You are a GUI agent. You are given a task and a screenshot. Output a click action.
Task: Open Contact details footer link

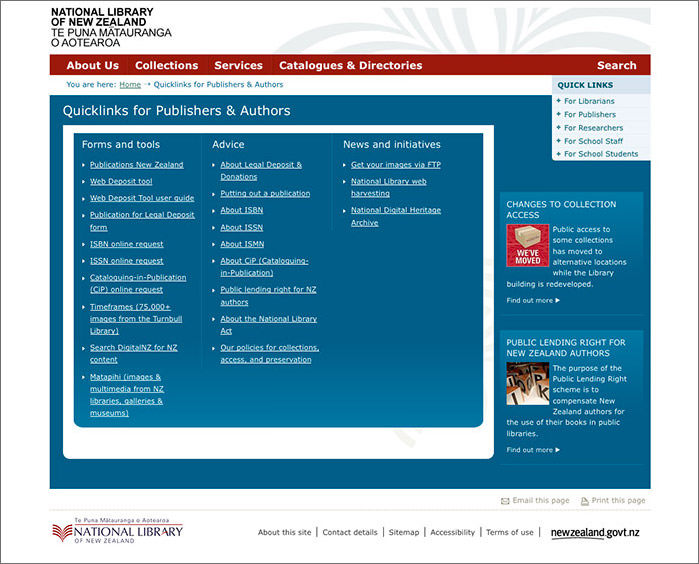(350, 532)
